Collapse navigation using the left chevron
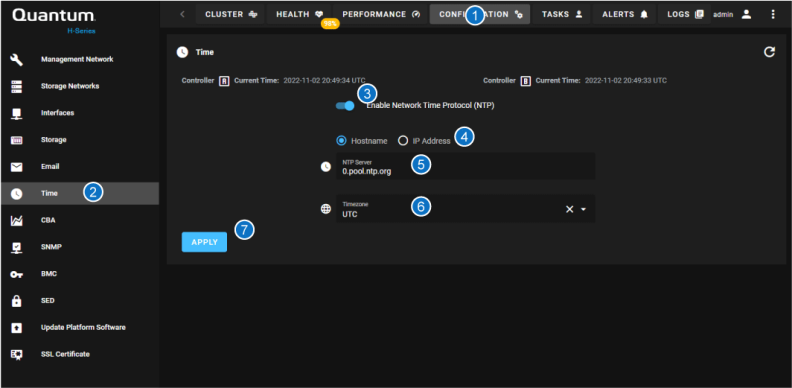Screen dimensions: 792x388 [182, 14]
